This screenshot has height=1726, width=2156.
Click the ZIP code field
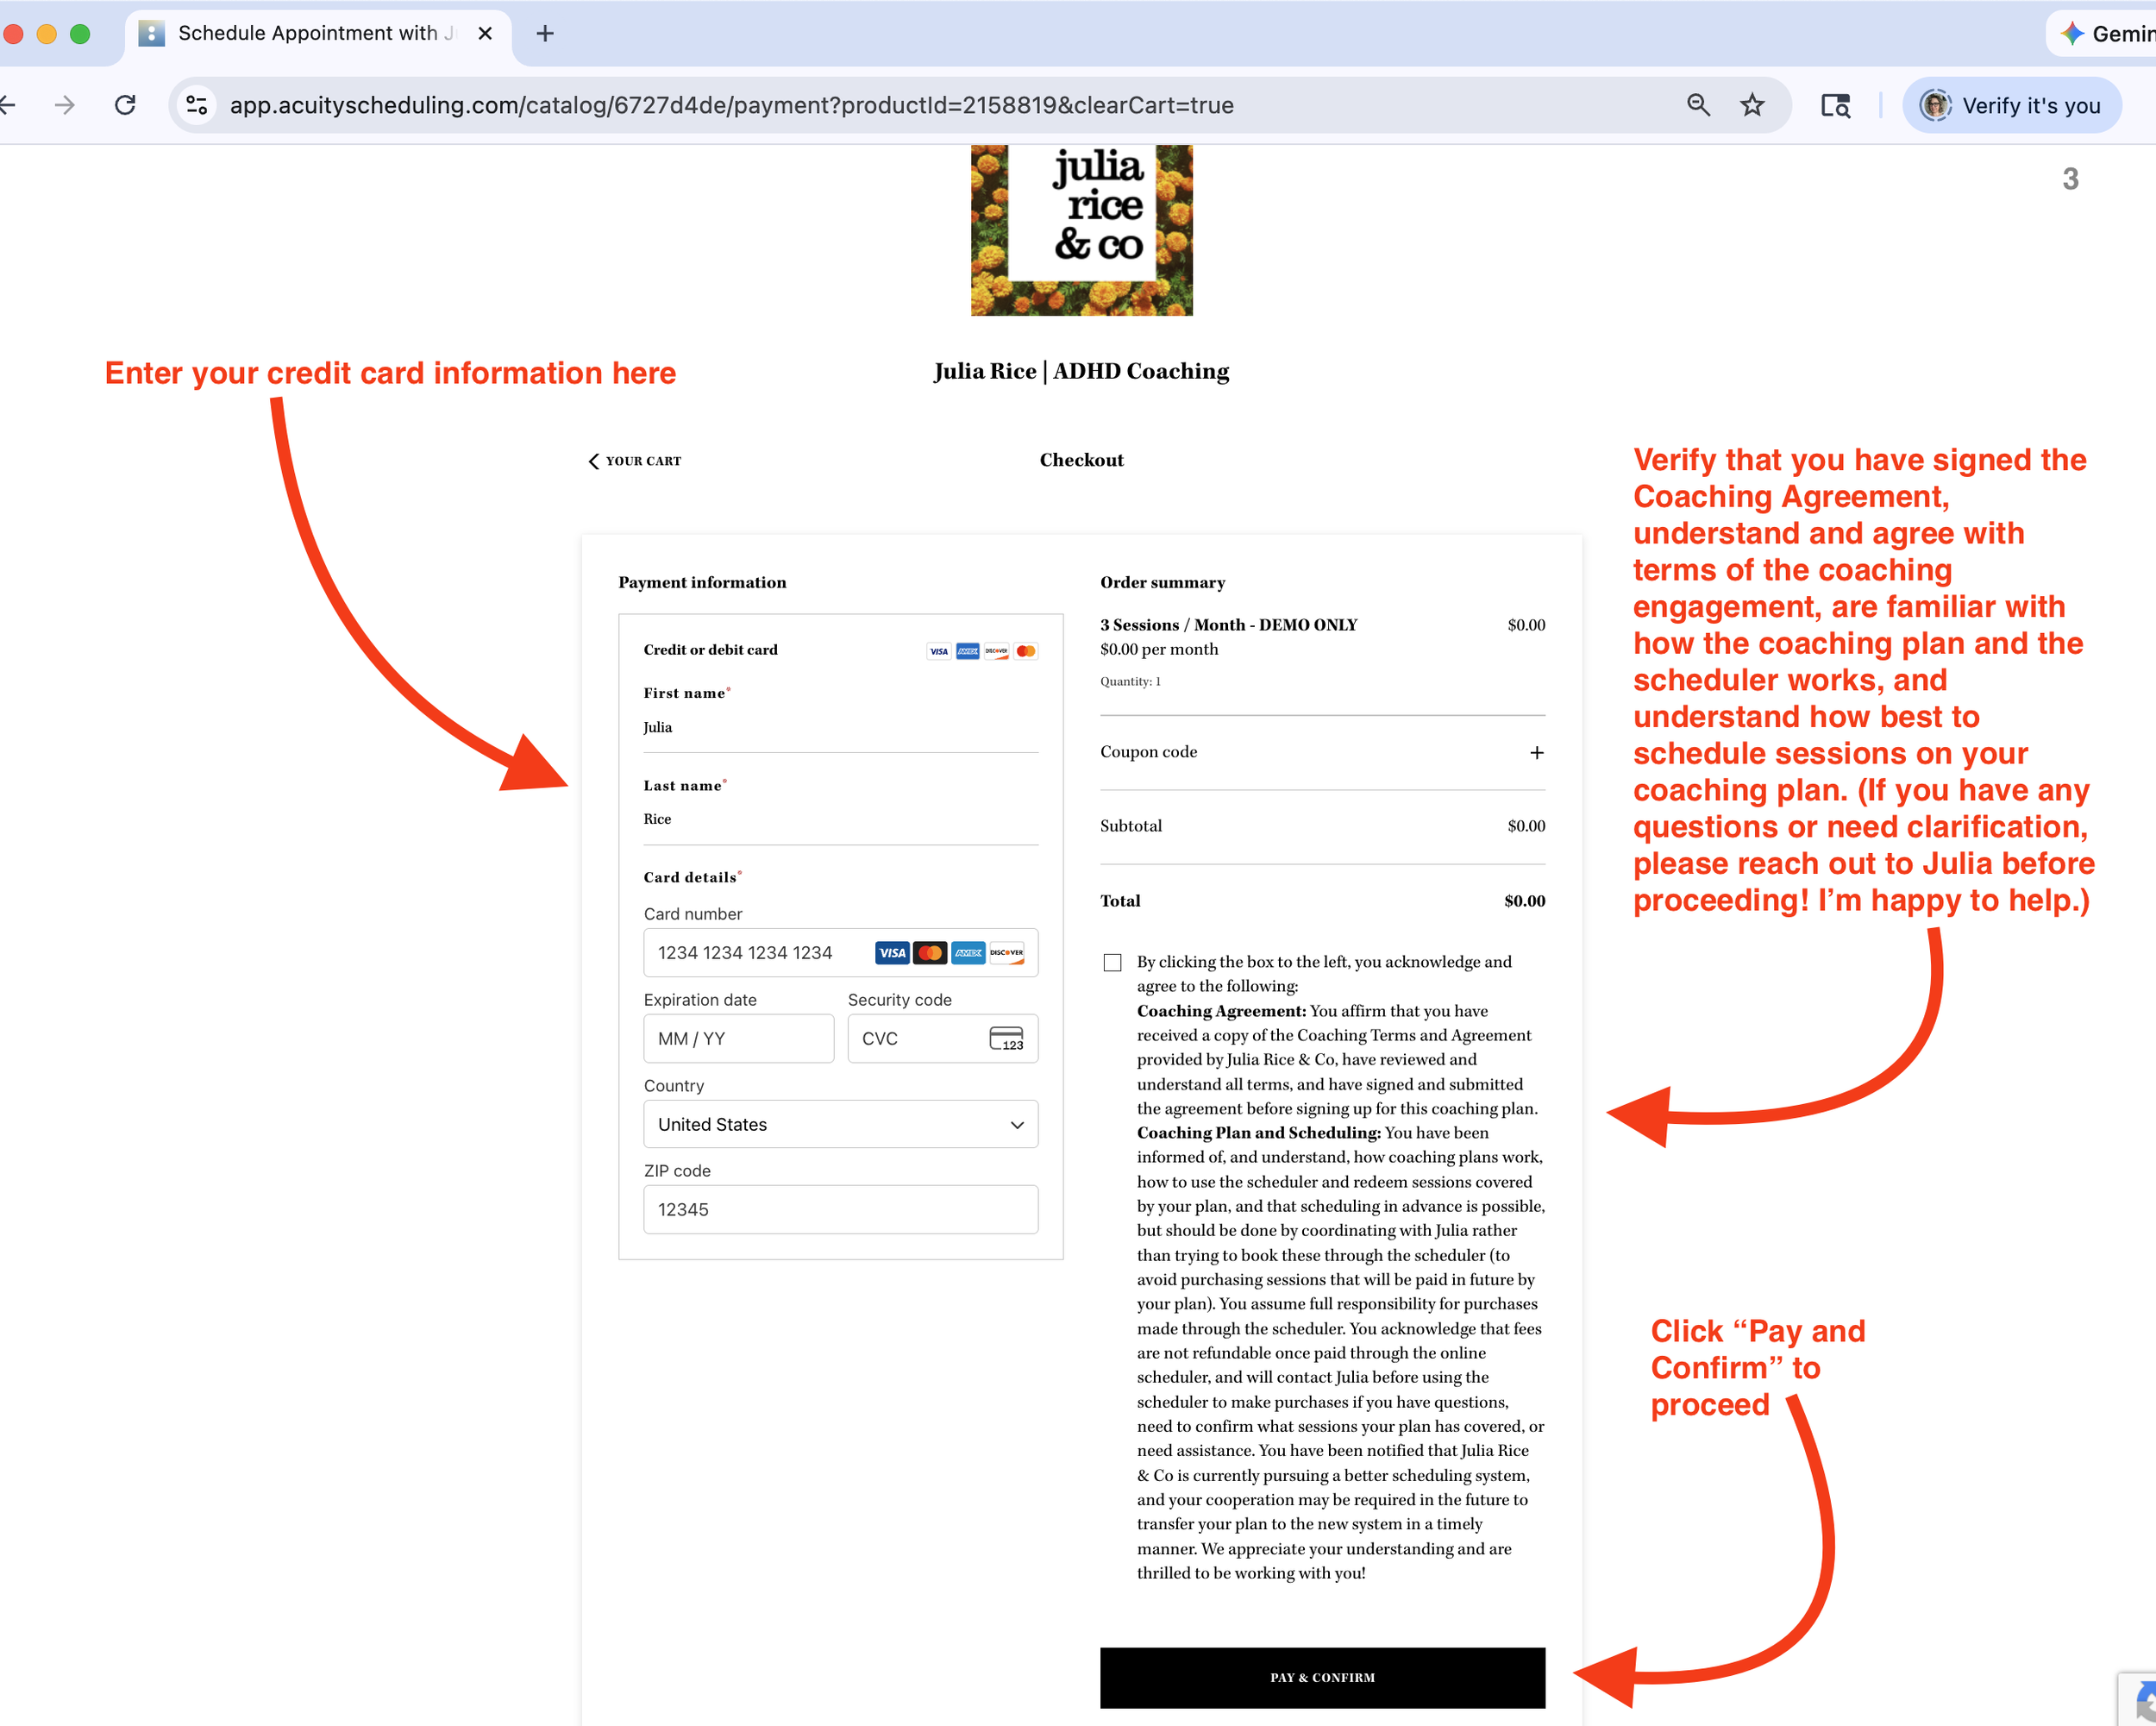point(840,1209)
